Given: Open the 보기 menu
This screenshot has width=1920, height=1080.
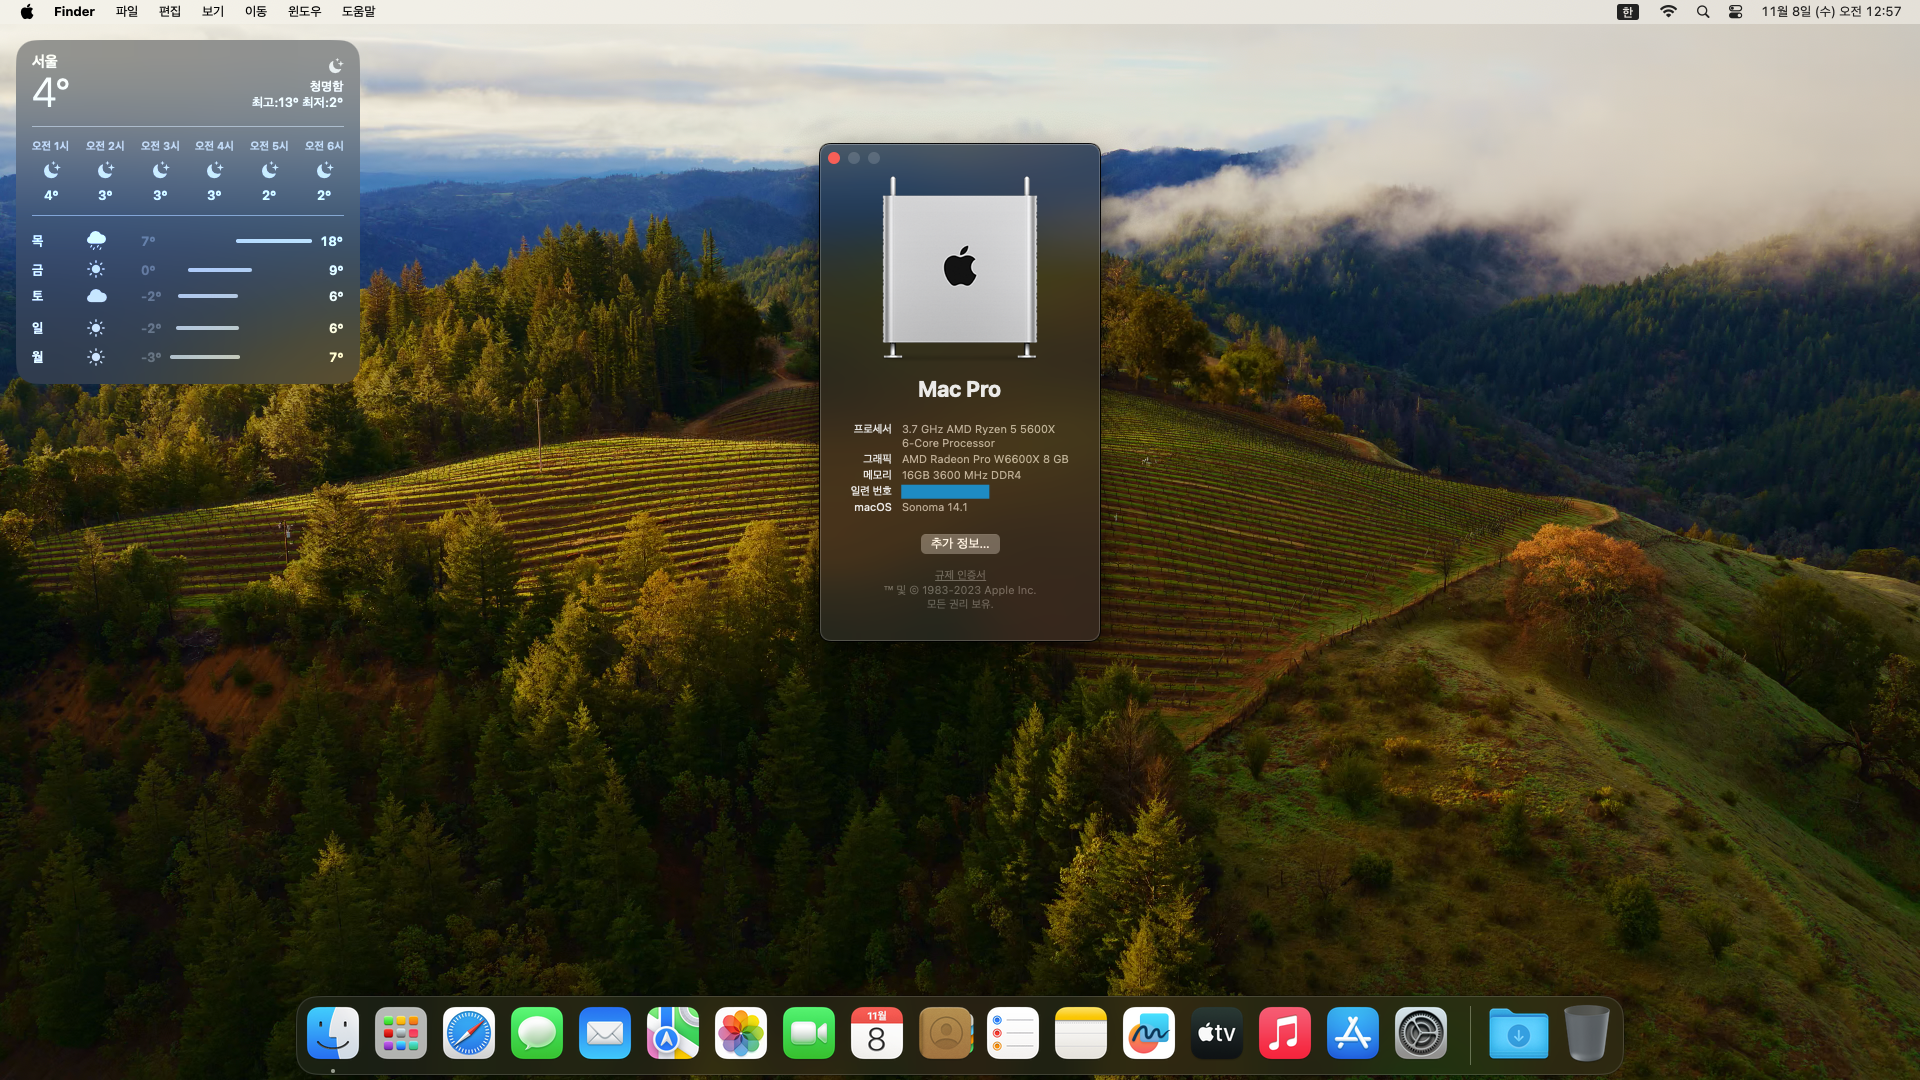Looking at the screenshot, I should 213,12.
